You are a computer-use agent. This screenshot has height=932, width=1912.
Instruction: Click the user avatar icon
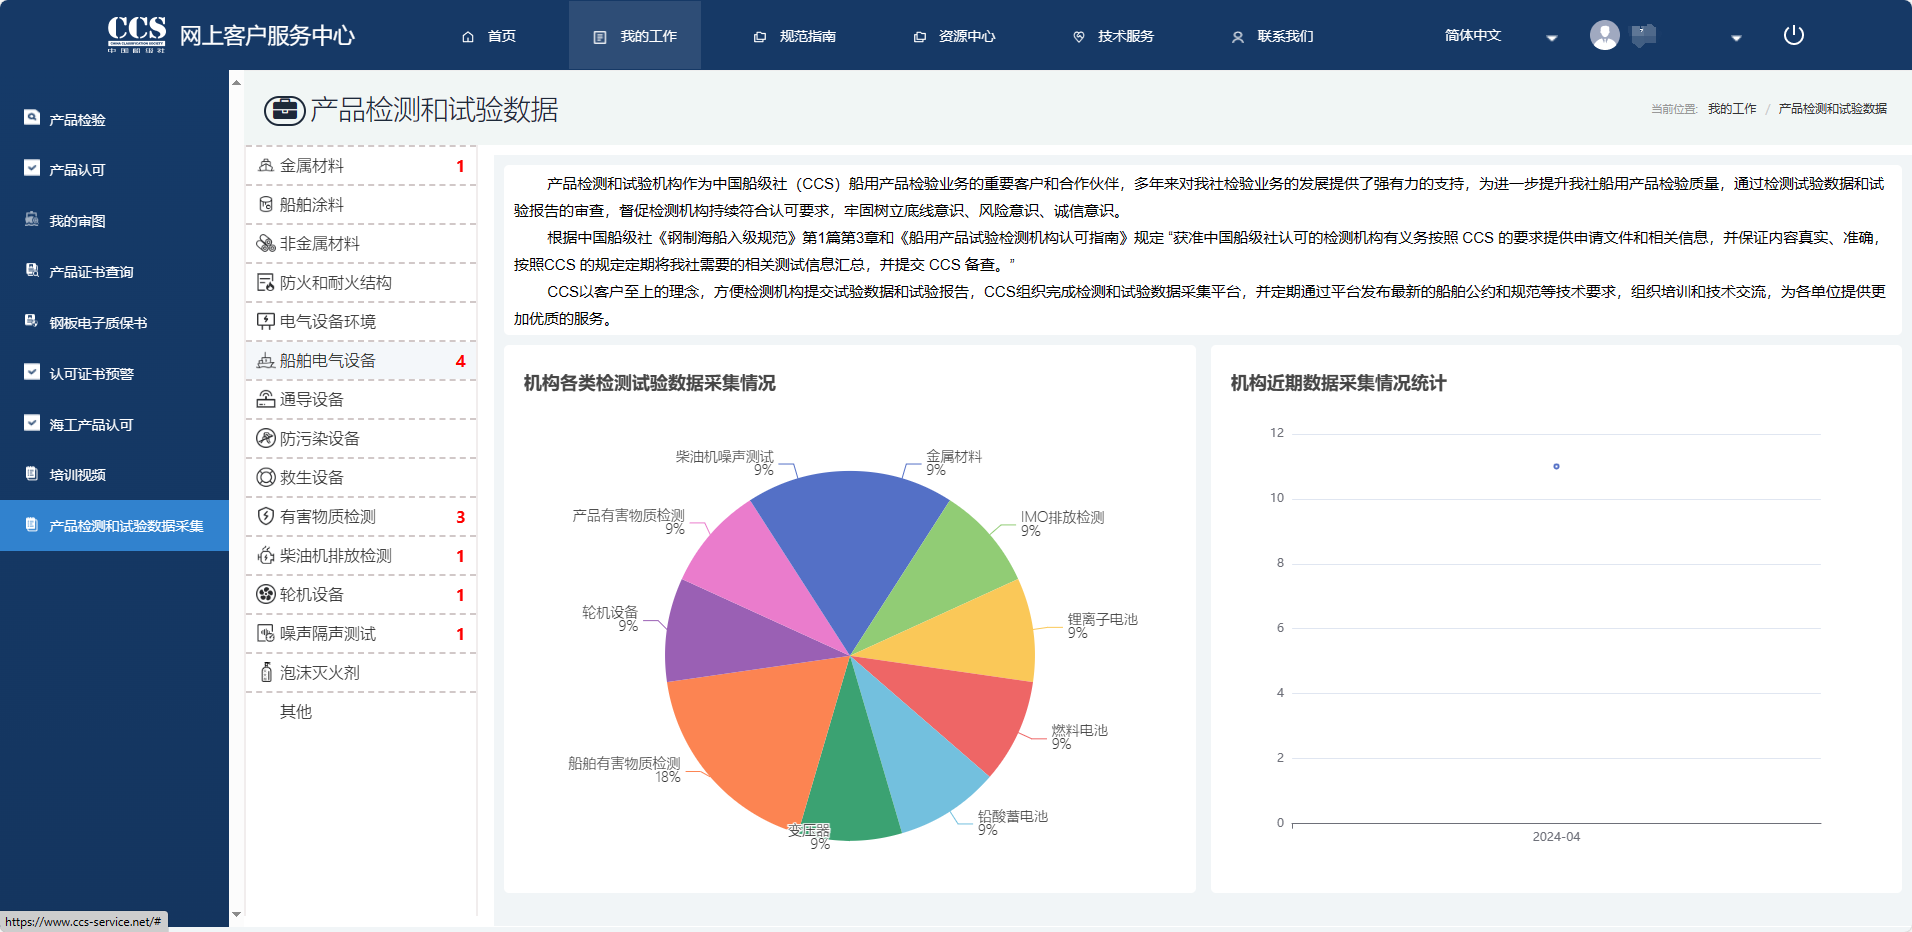[x=1604, y=35]
